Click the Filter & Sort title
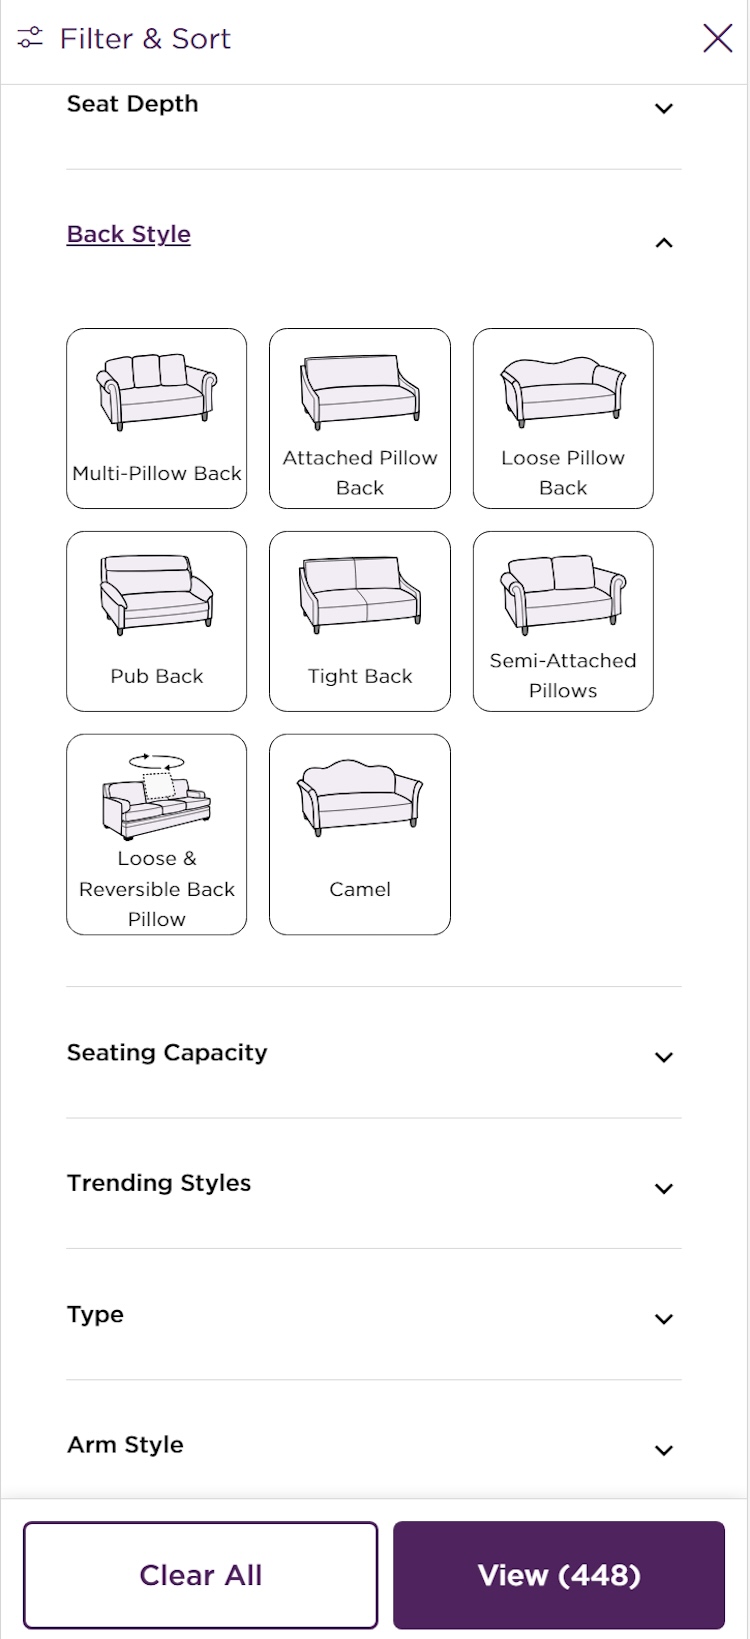This screenshot has width=750, height=1639. (x=145, y=38)
